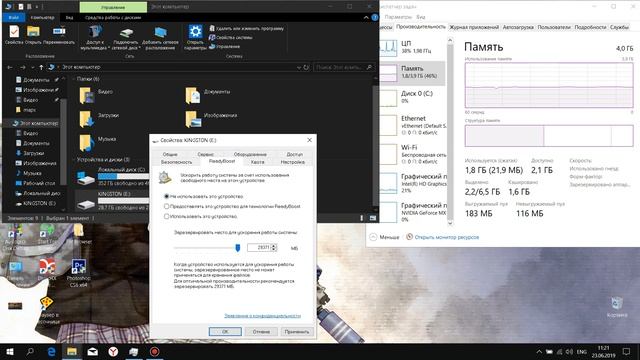640x360 pixels.
Task: Show hidden tray icons chevron
Action: pyautogui.click(x=539, y=351)
